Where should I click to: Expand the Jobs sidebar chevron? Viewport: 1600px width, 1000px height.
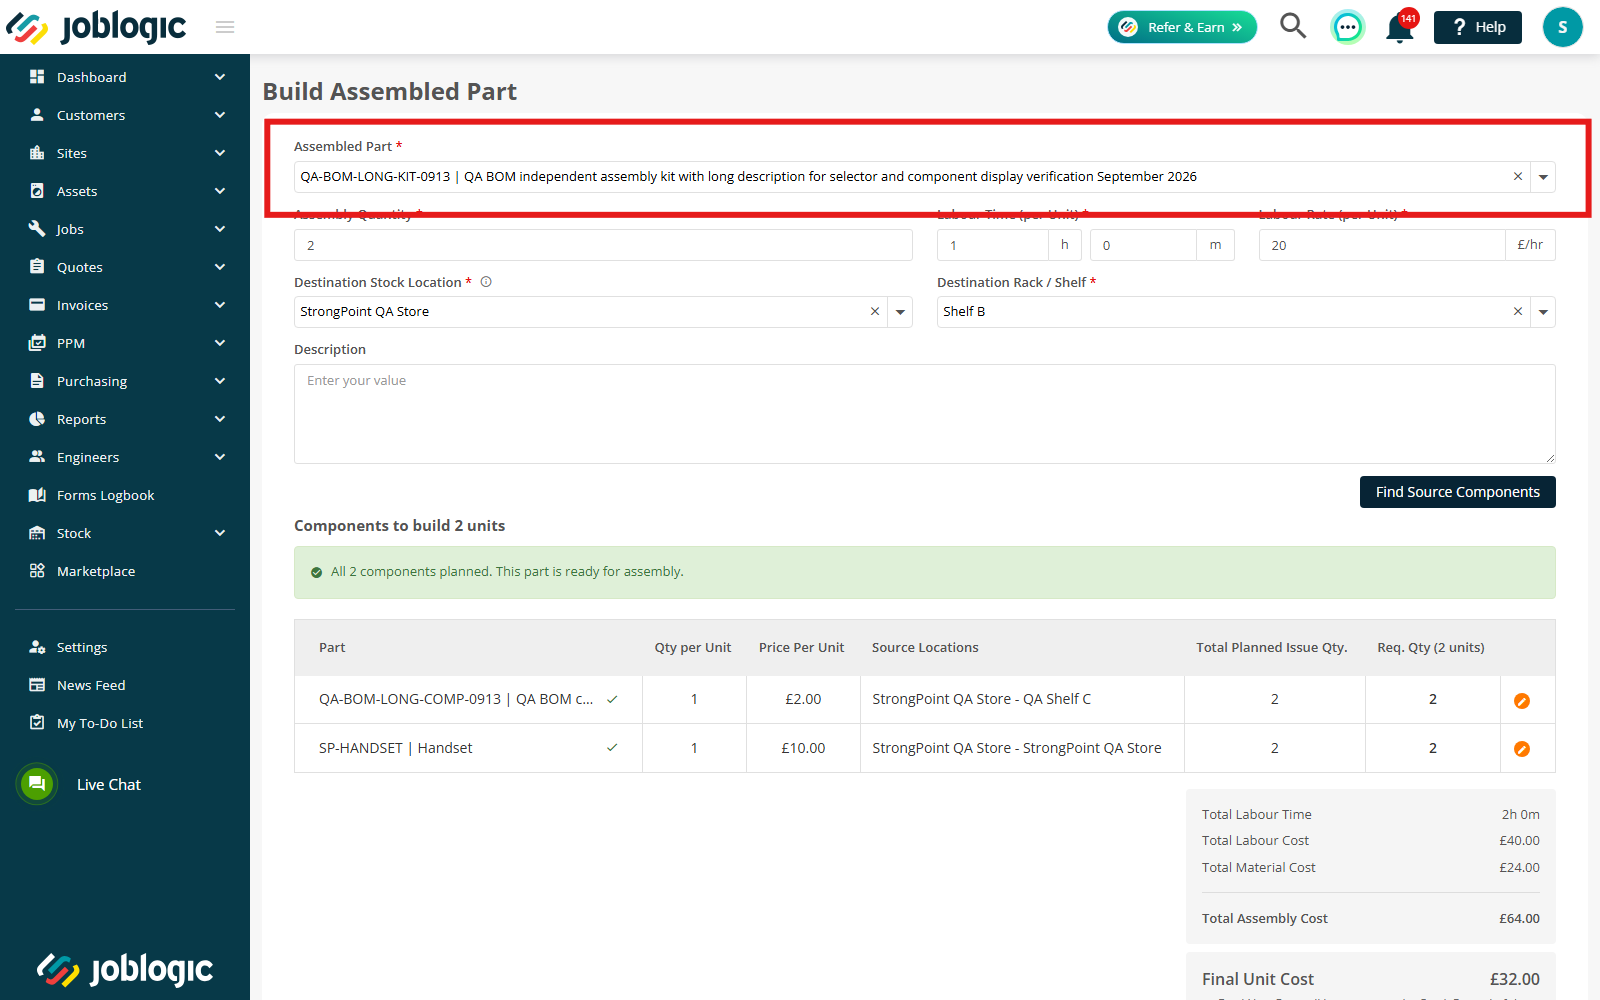point(220,229)
